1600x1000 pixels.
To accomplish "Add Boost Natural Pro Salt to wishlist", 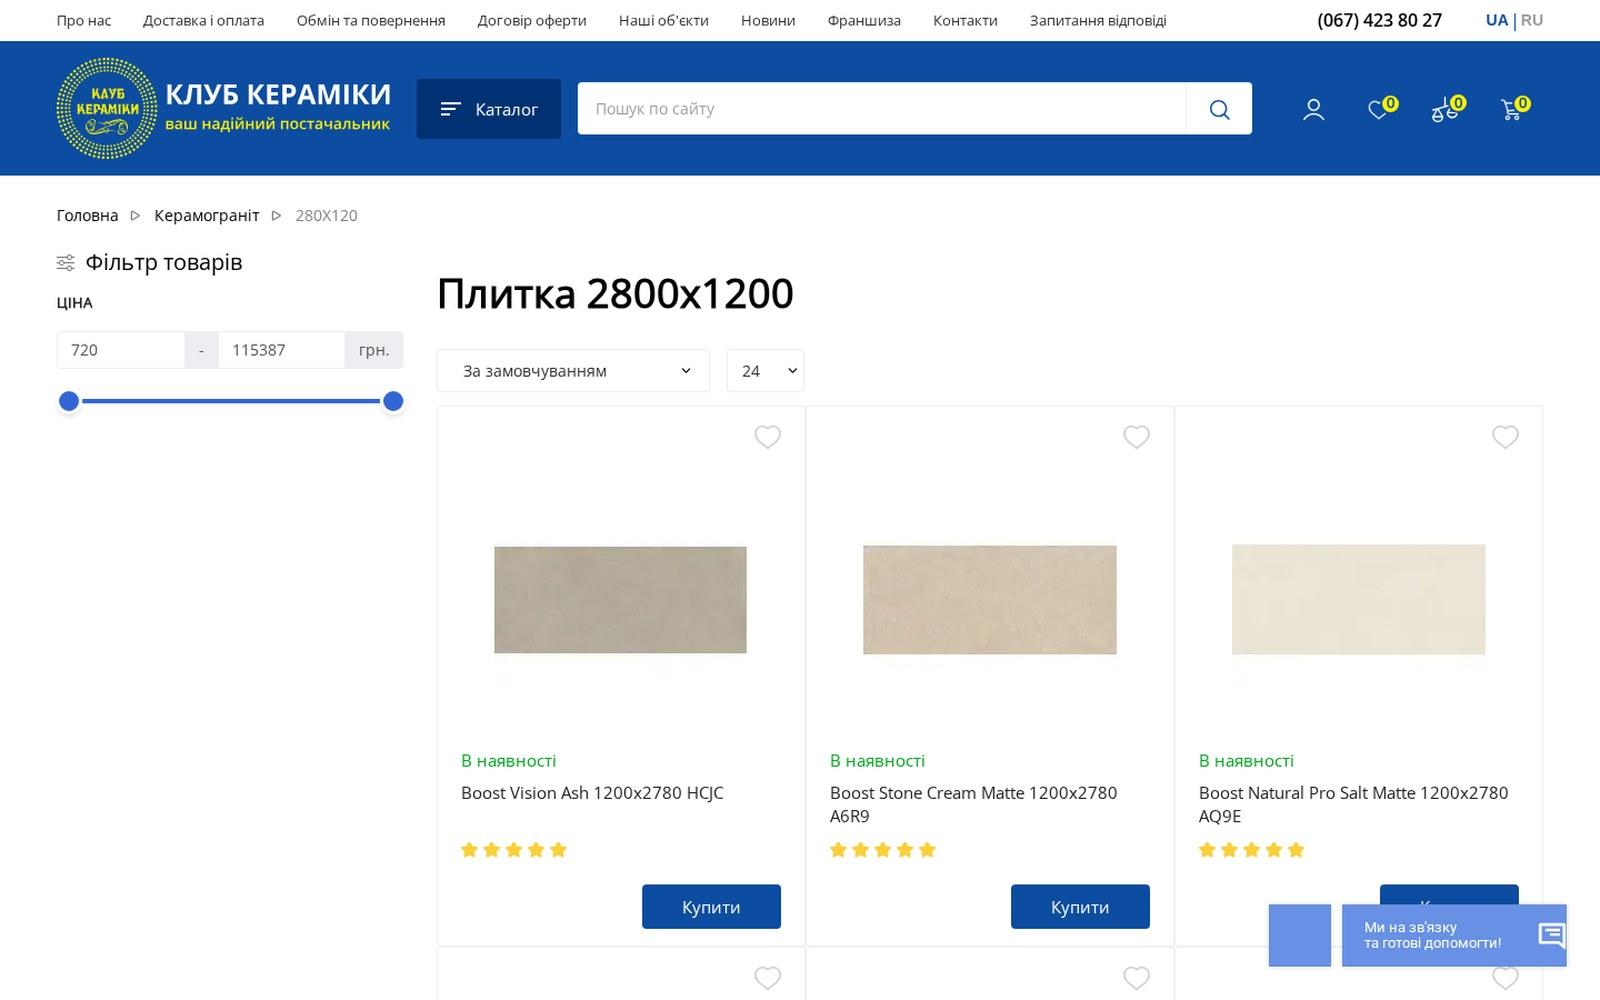I will click(1505, 437).
